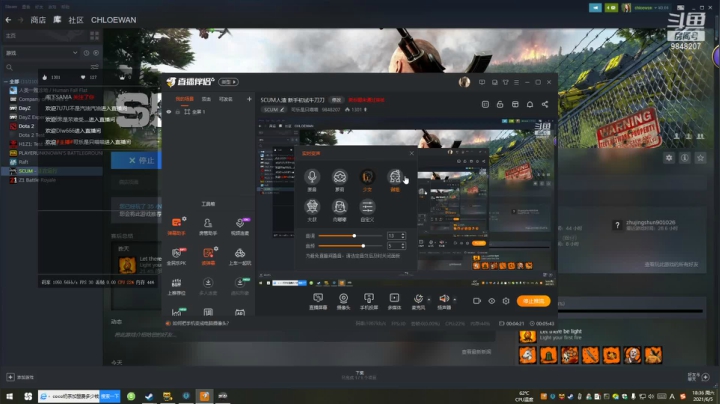The height and width of the screenshot is (404, 720).
Task: Select the 萝莉 voice preset icon
Action: pos(340,177)
